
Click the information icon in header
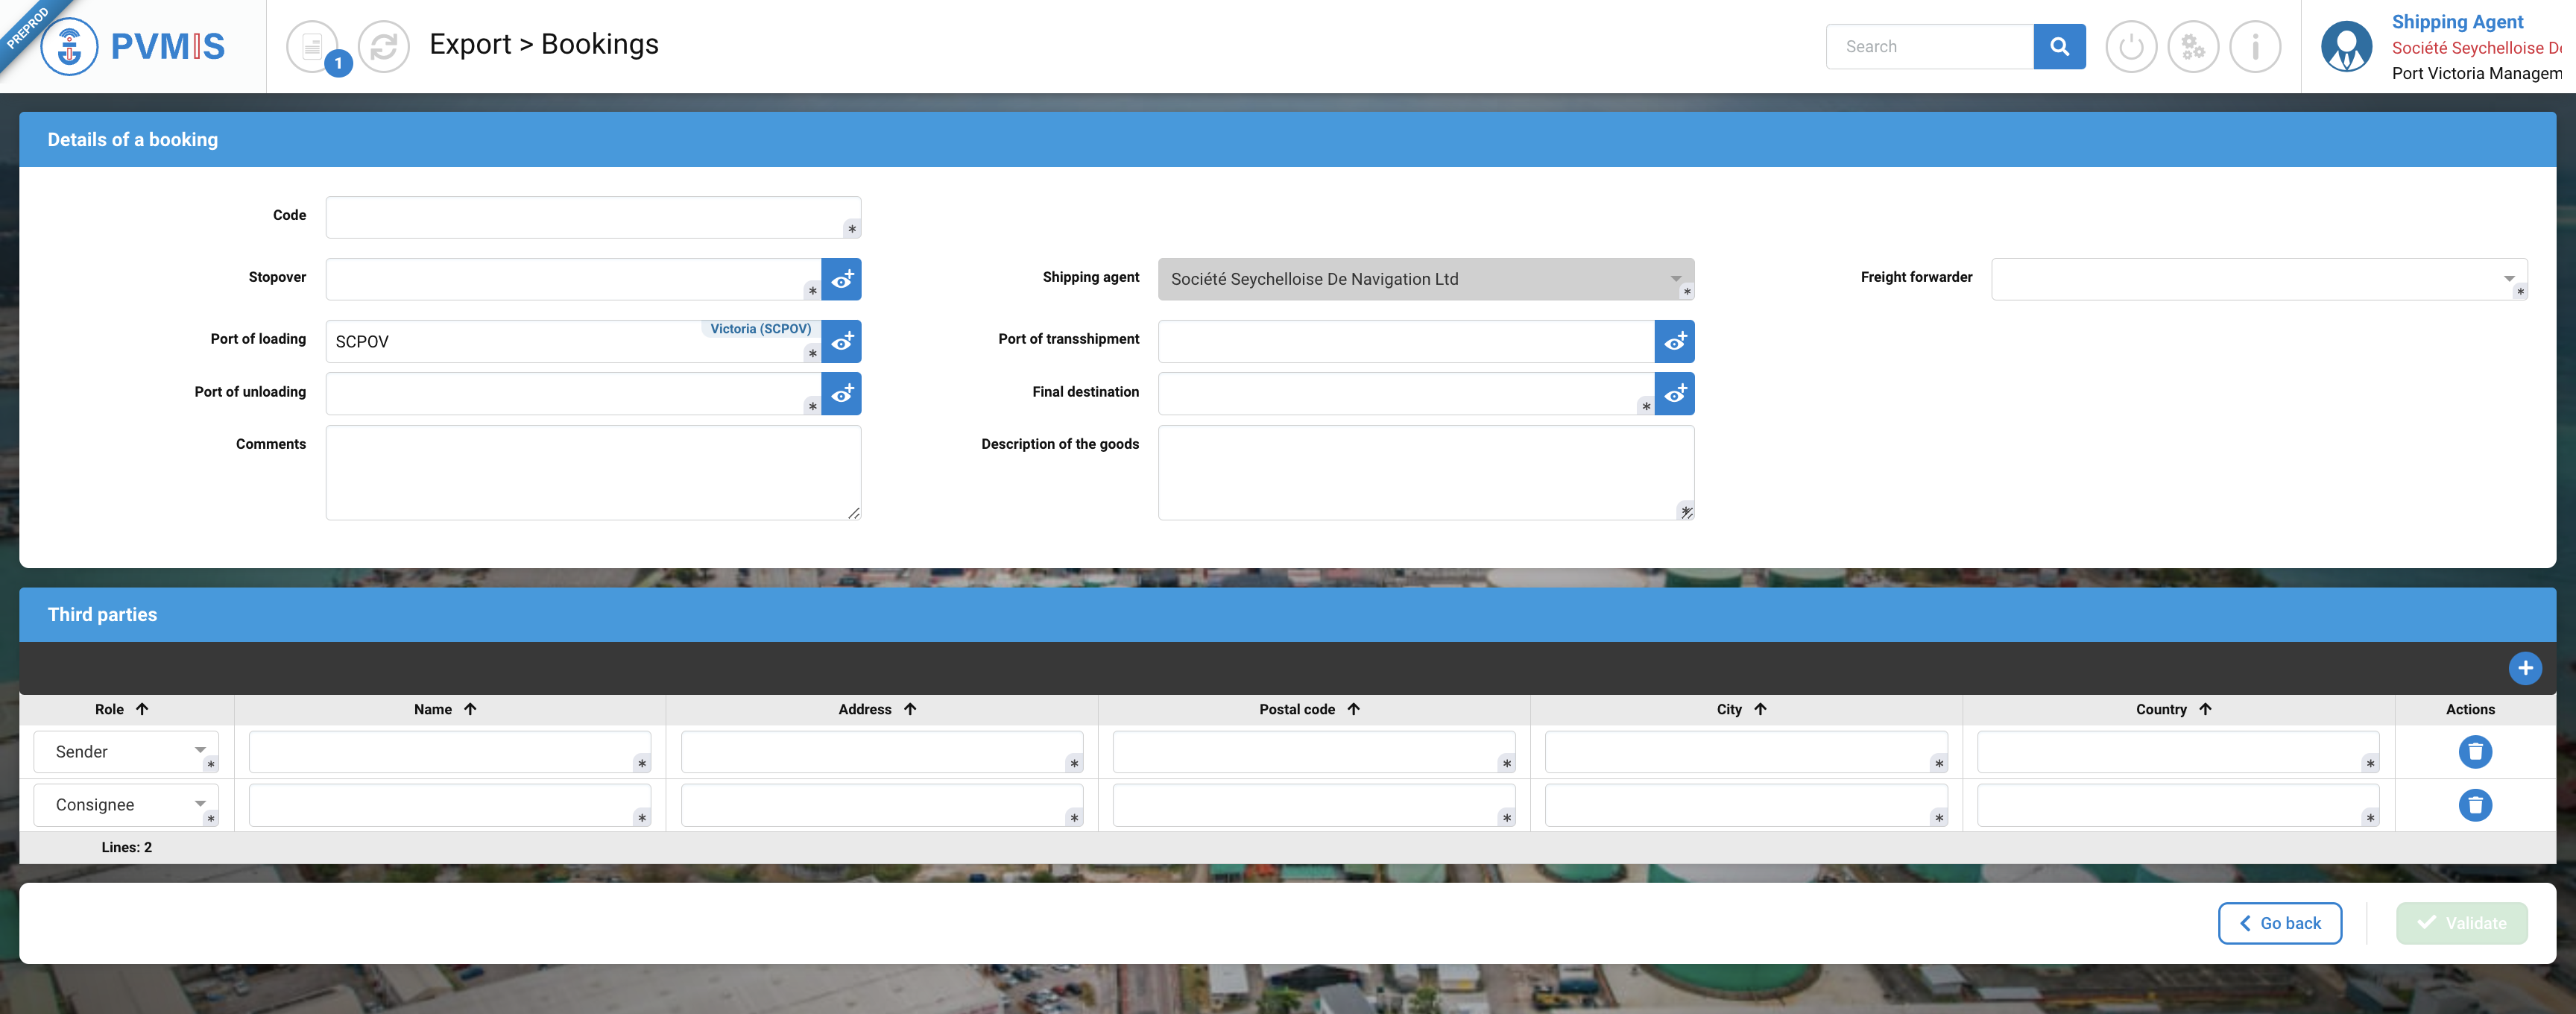[2255, 46]
